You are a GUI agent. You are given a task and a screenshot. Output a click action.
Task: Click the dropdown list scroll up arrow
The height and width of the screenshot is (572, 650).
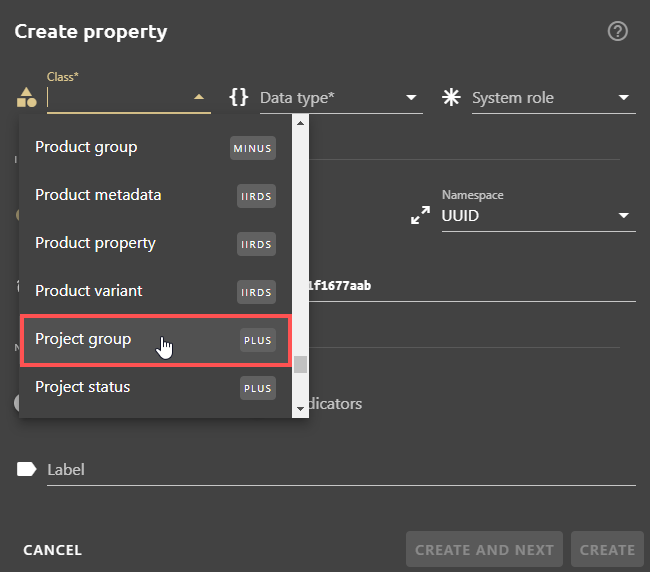pyautogui.click(x=301, y=123)
